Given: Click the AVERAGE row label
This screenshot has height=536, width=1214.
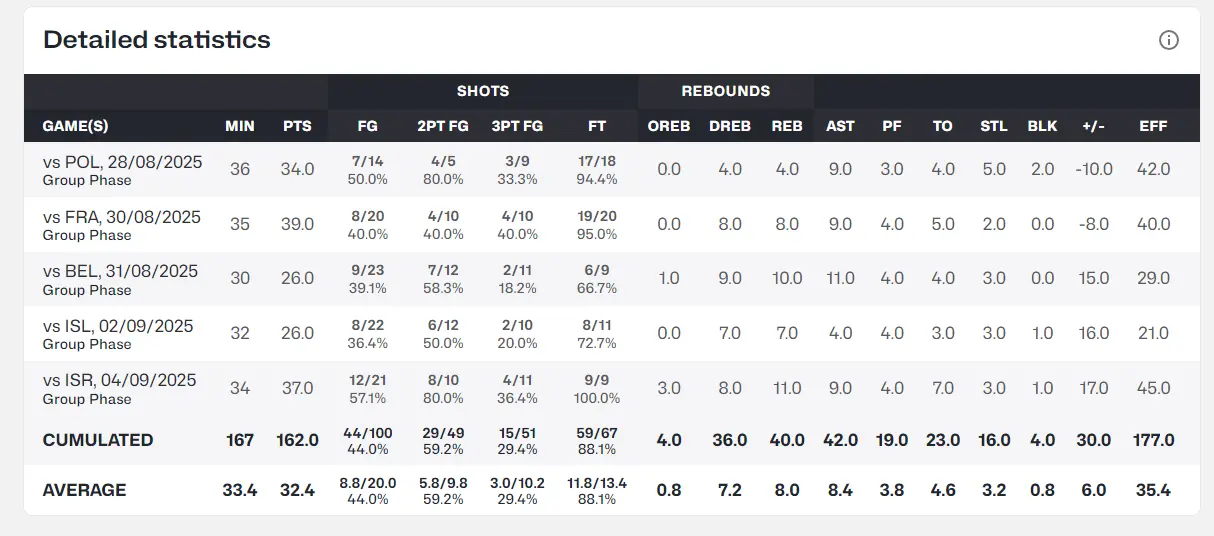Looking at the screenshot, I should (x=84, y=490).
